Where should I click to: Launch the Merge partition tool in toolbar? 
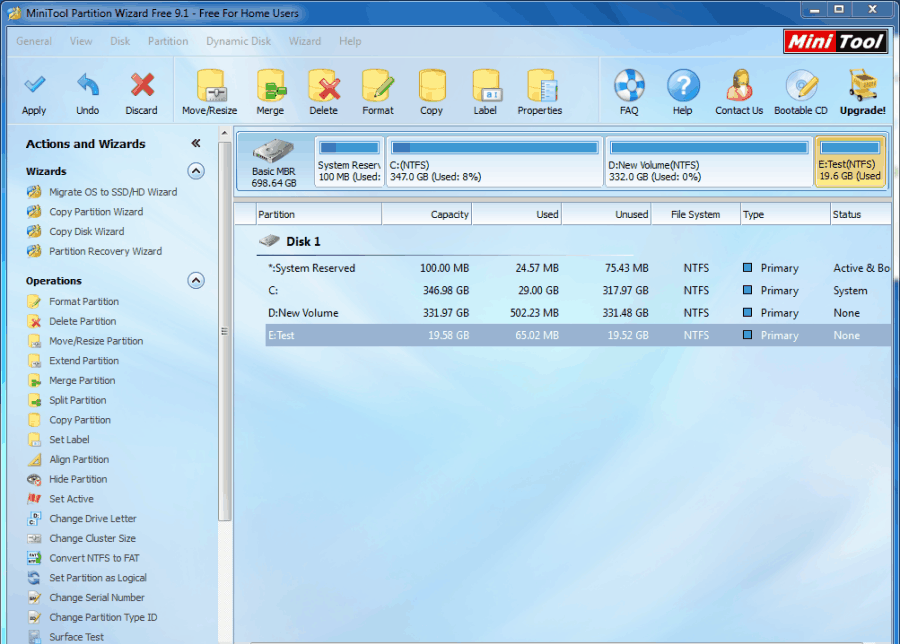[x=270, y=93]
